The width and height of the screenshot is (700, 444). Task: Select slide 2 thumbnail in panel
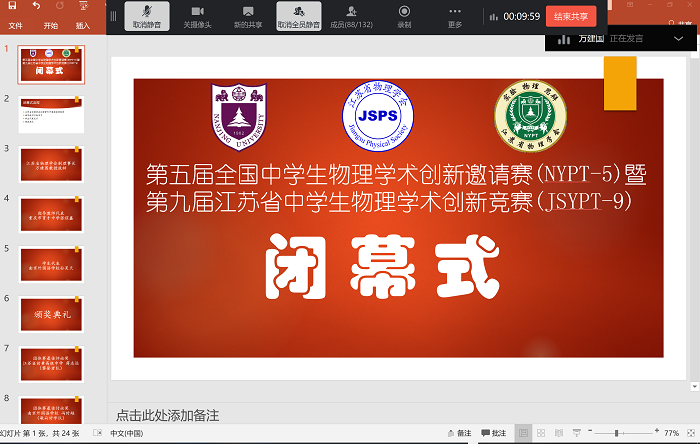click(51, 114)
